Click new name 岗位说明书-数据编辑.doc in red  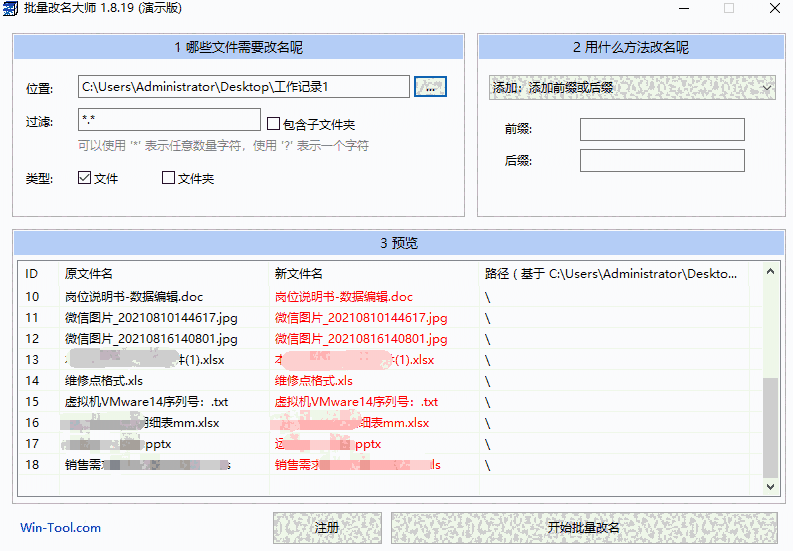click(x=344, y=296)
